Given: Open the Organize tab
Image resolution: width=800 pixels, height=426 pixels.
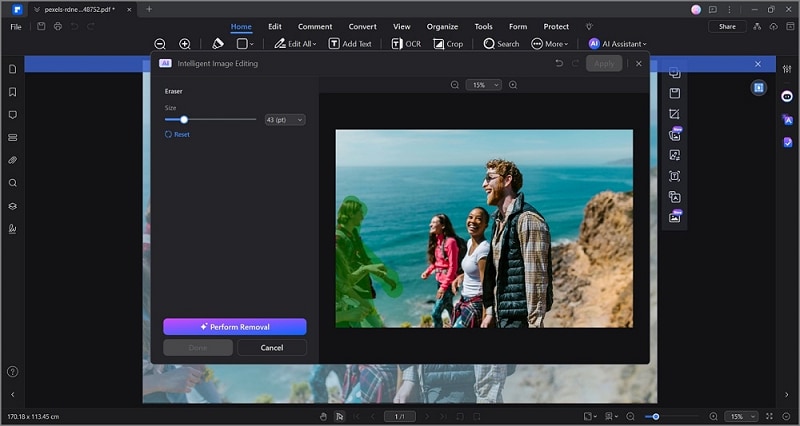Looking at the screenshot, I should (x=442, y=27).
